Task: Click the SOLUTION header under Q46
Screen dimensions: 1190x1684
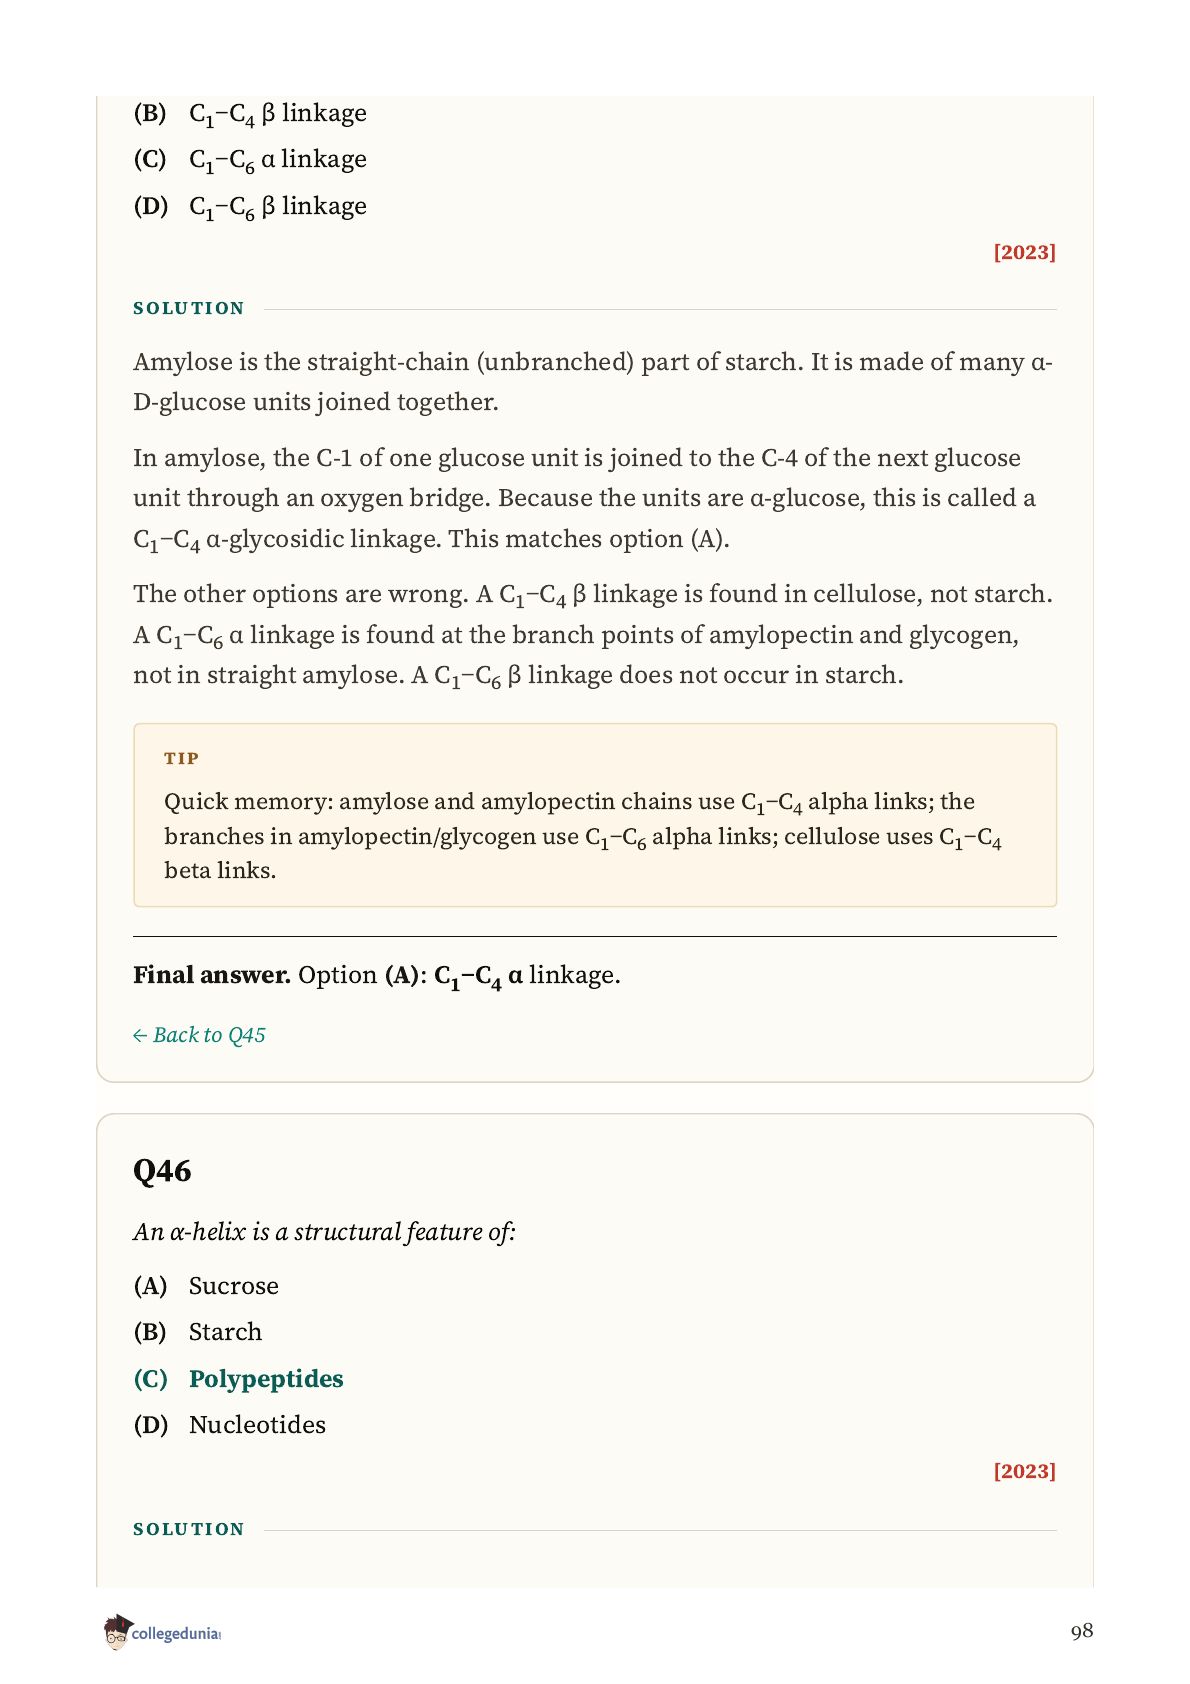Action: click(x=189, y=1529)
